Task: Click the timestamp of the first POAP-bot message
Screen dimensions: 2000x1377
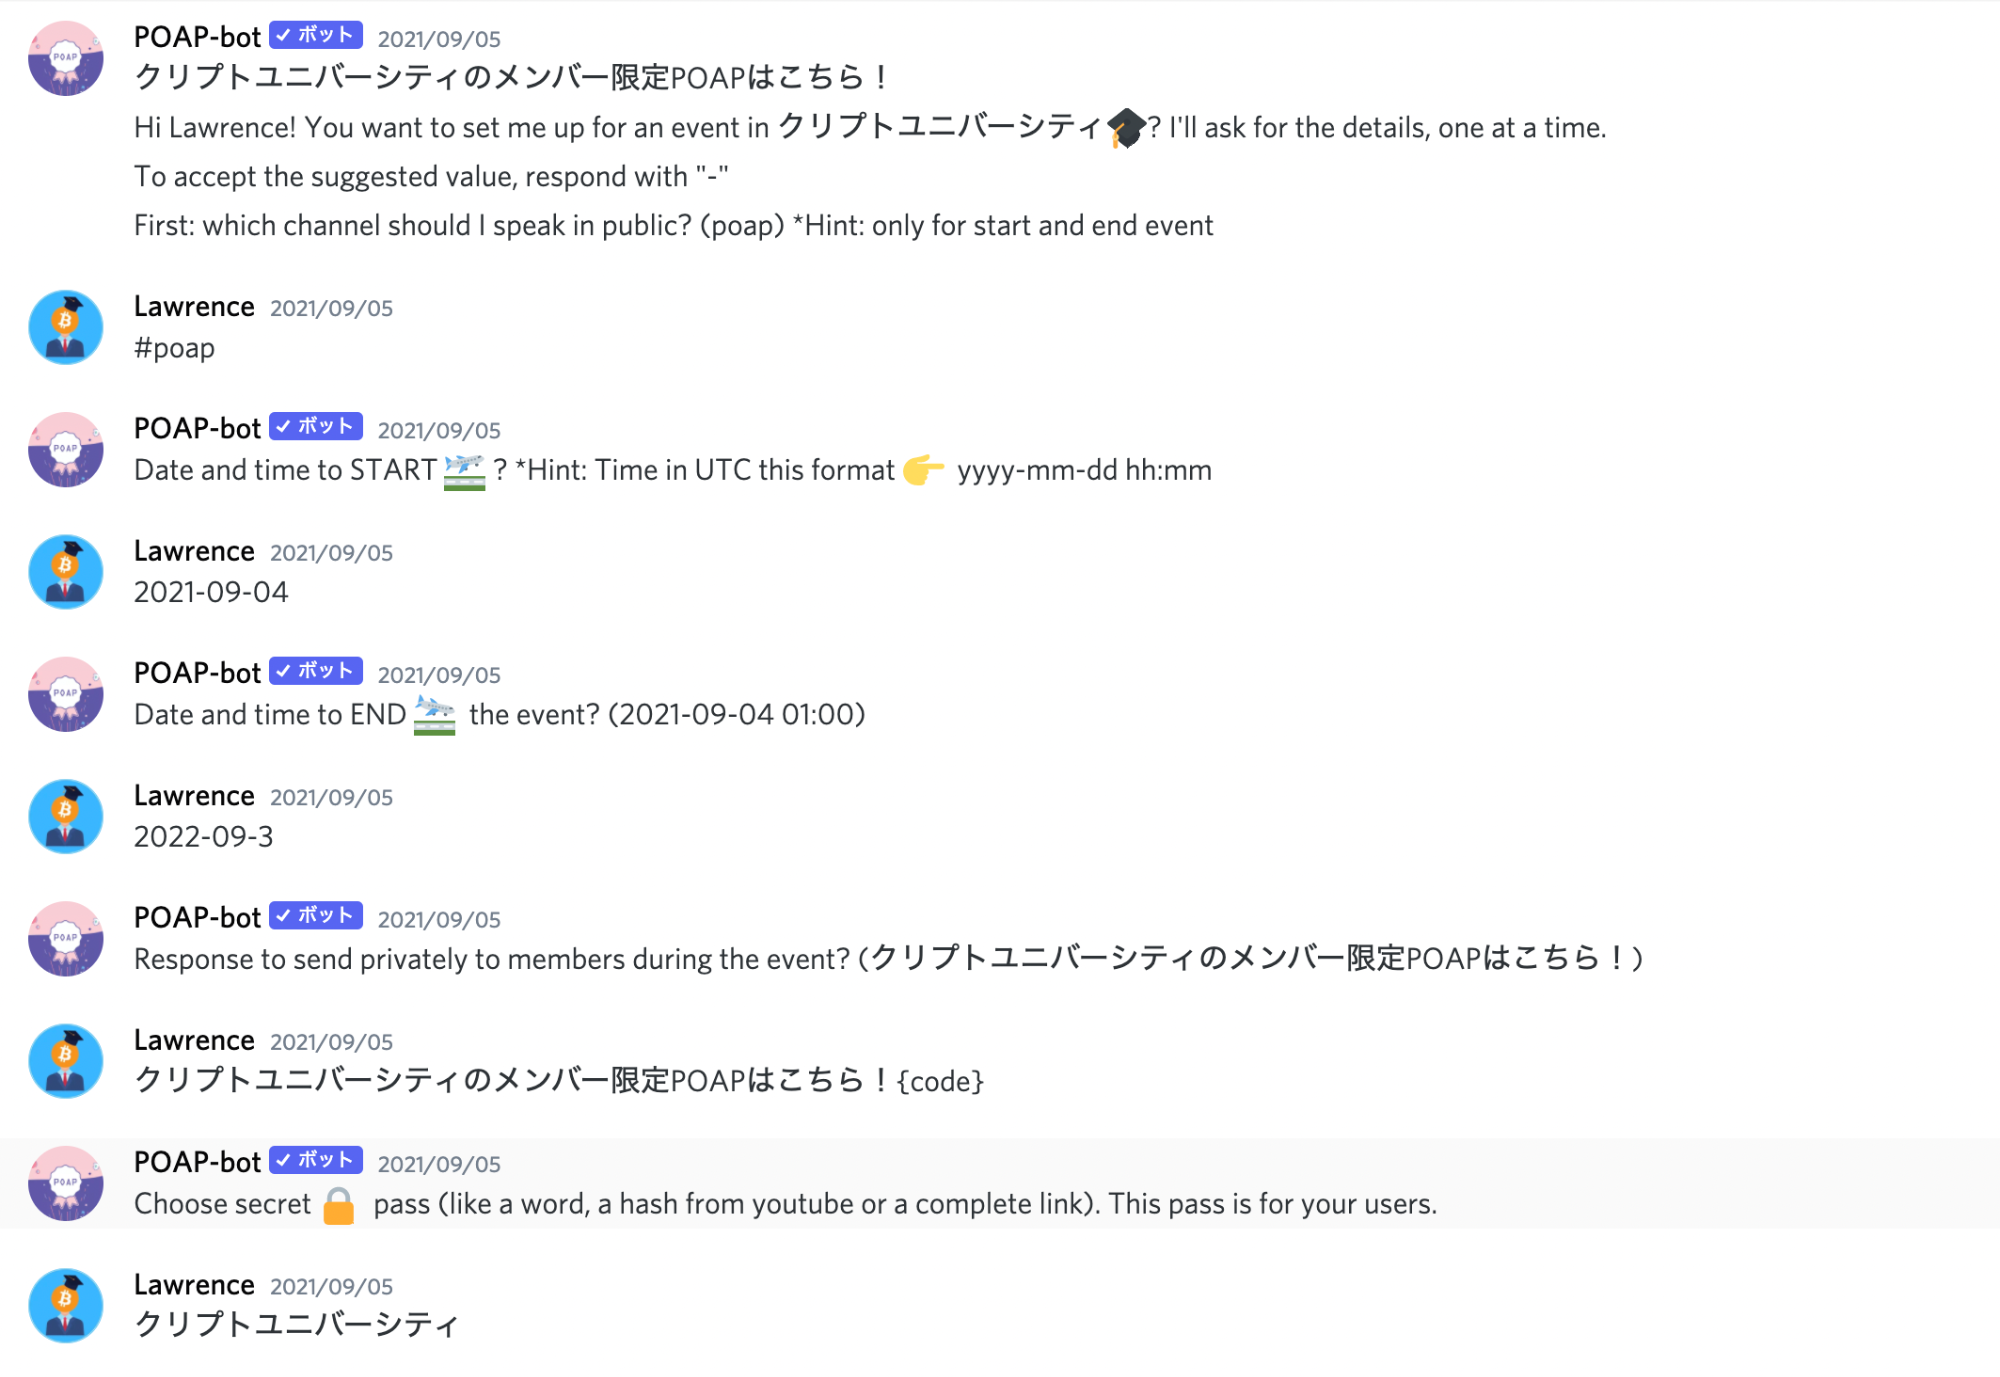Action: [x=439, y=39]
